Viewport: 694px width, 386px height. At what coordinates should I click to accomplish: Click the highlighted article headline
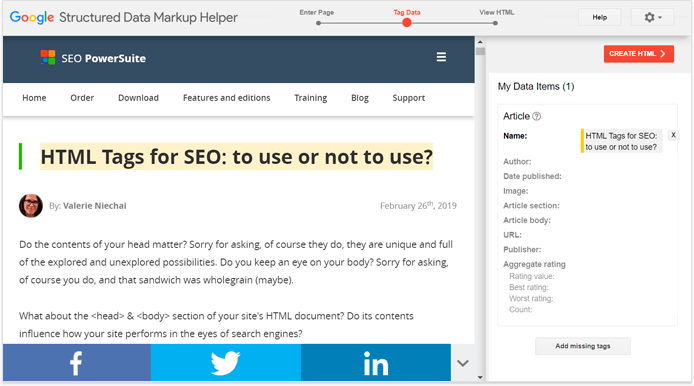click(236, 157)
